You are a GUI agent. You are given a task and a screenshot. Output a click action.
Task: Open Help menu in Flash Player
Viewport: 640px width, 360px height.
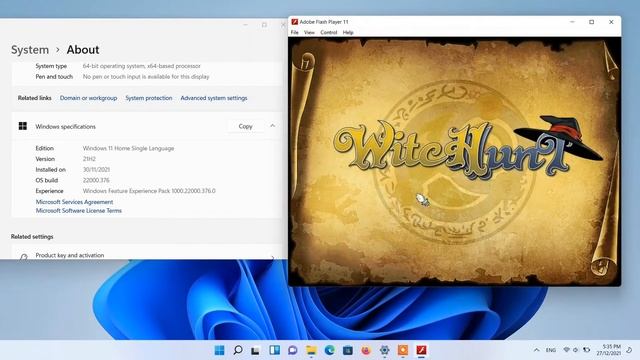coord(348,32)
